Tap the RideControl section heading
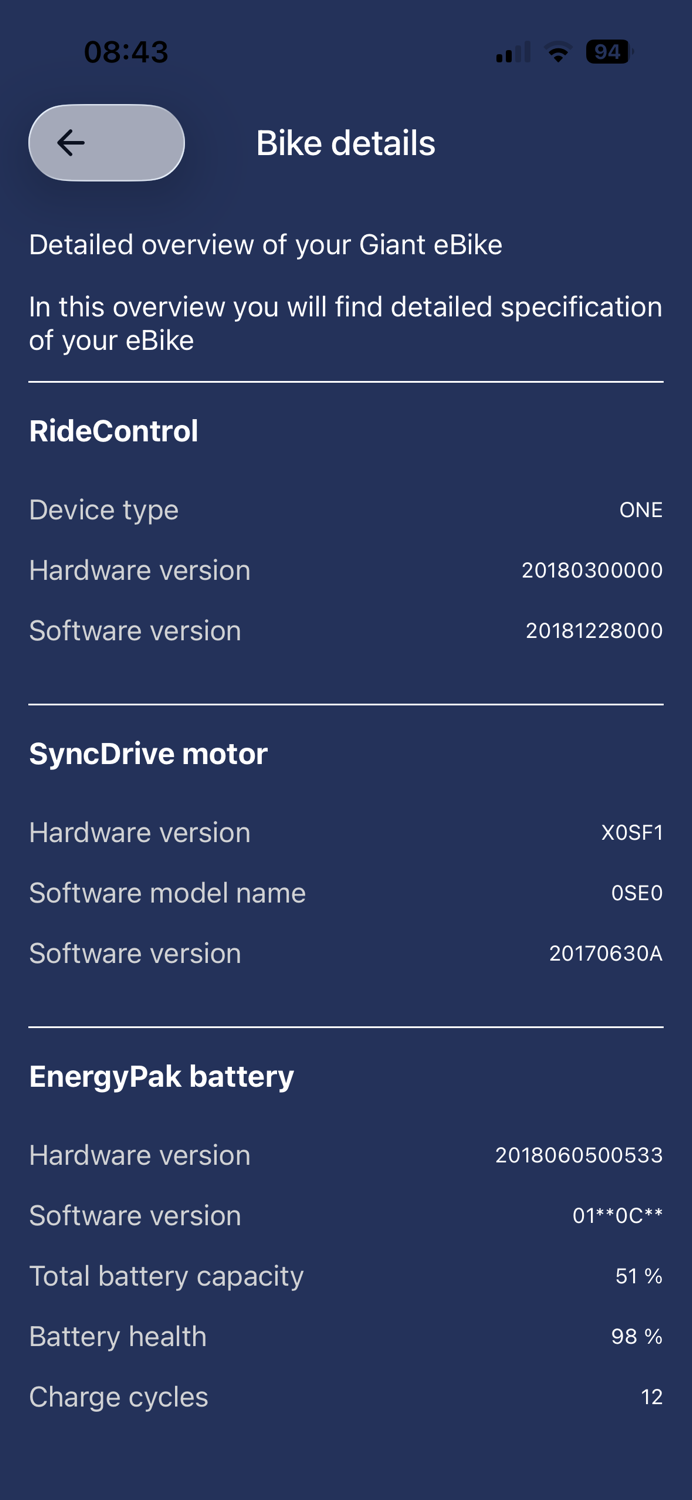692x1500 pixels. click(x=114, y=431)
